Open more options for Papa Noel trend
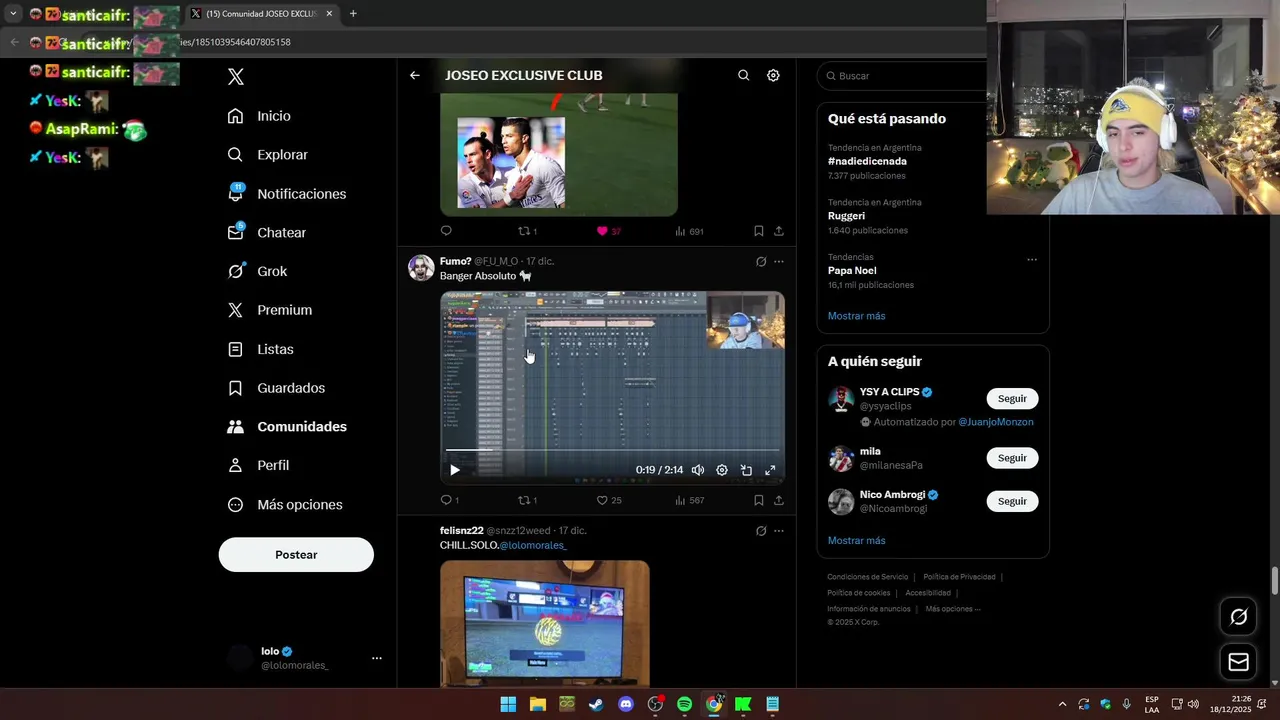 [x=1032, y=260]
